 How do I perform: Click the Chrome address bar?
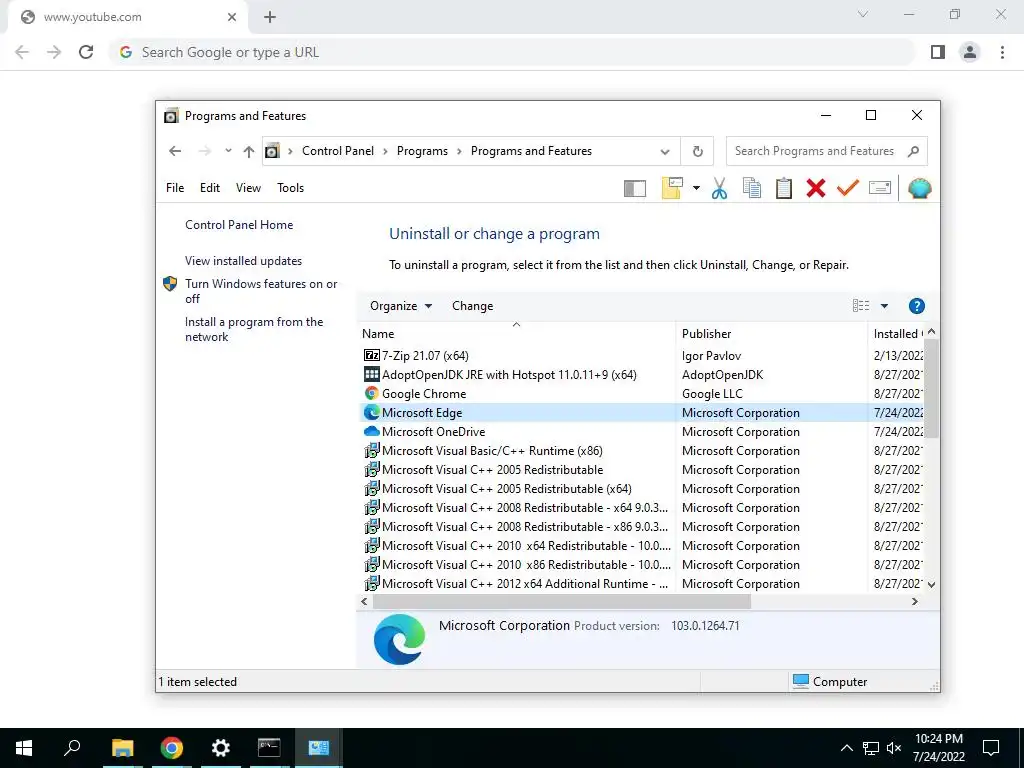[x=513, y=52]
